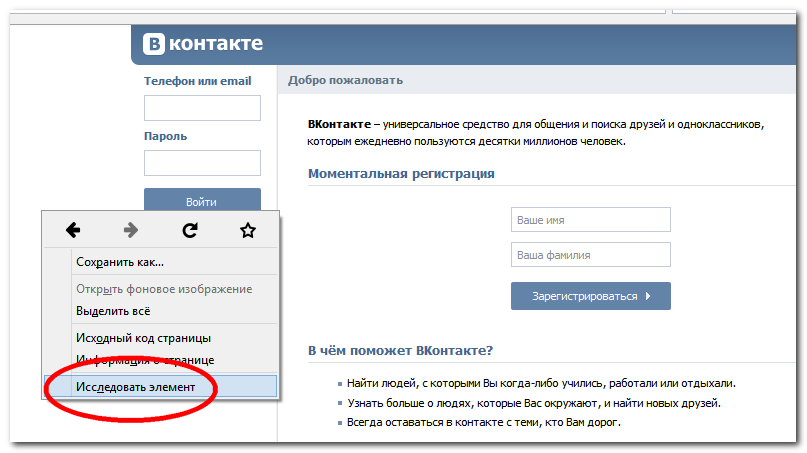Viewport: 807px width, 453px height.
Task: Click the reload icon in context menu
Action: pos(190,230)
